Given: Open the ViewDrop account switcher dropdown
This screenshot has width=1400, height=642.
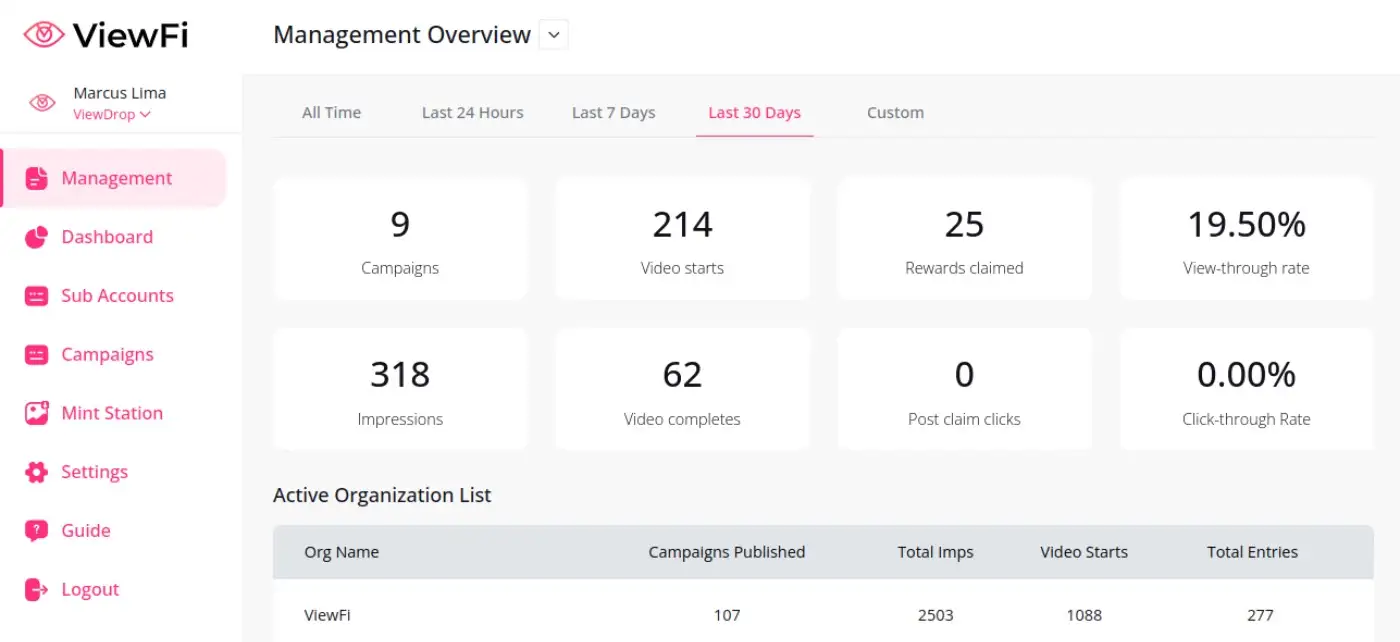Looking at the screenshot, I should 112,115.
